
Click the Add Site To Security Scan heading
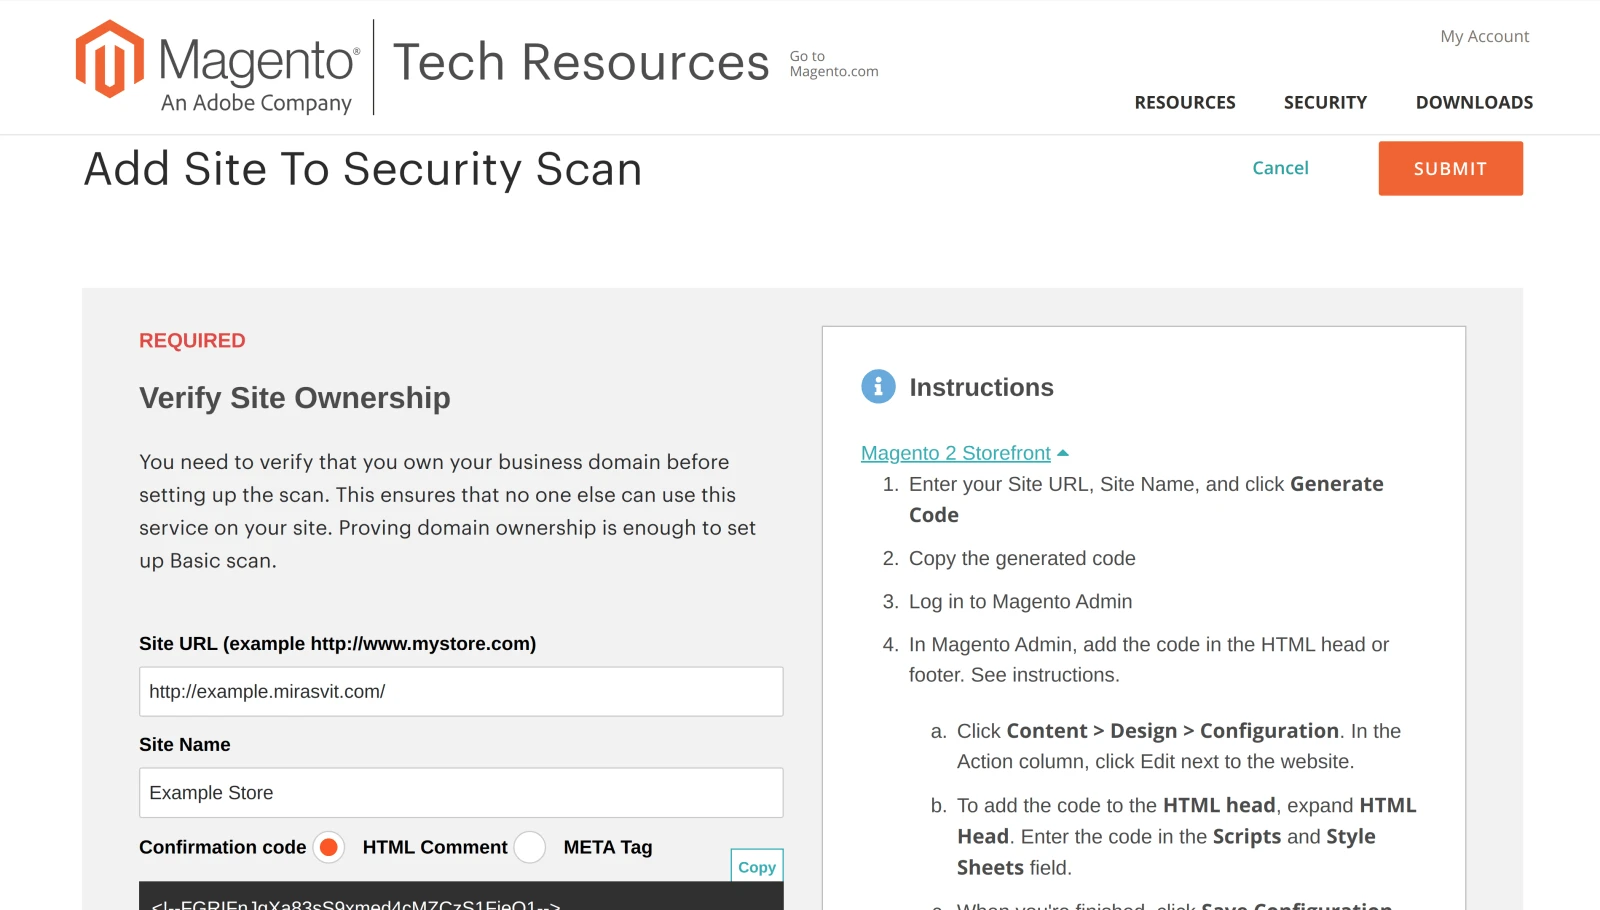pos(363,169)
